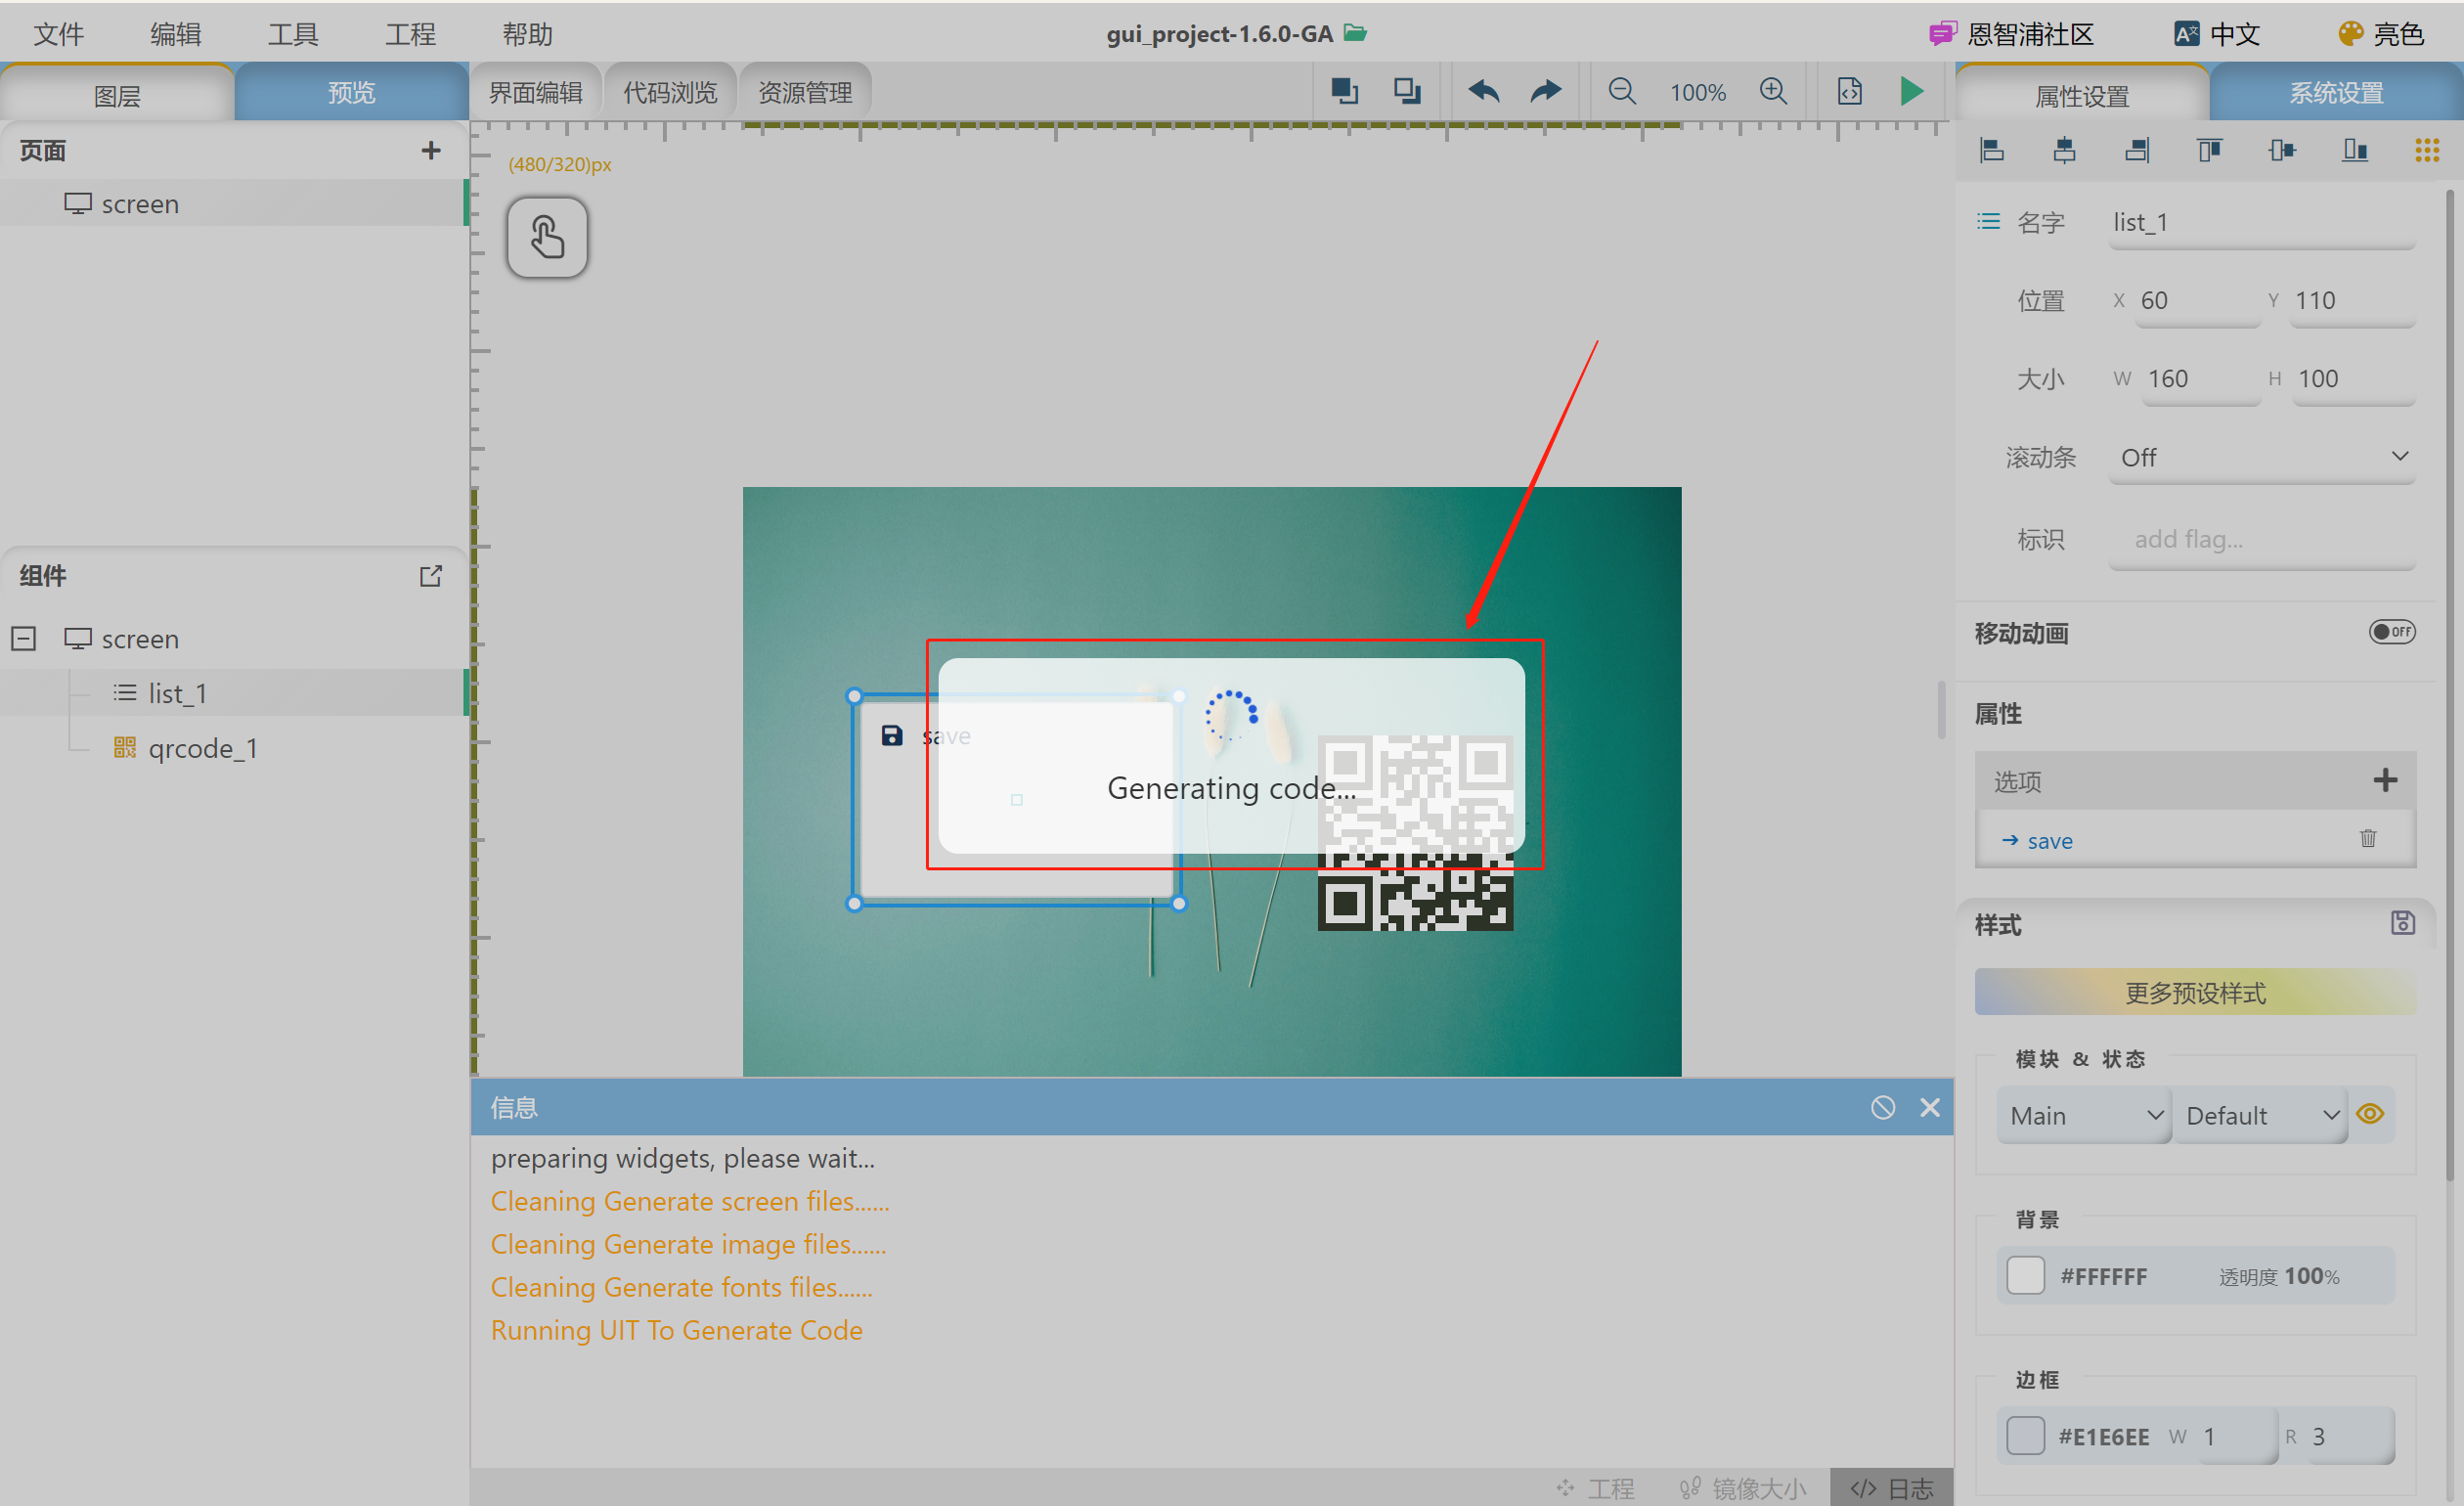Collapse the screen node in 组件 panel
The width and height of the screenshot is (2464, 1506).
pos(23,638)
